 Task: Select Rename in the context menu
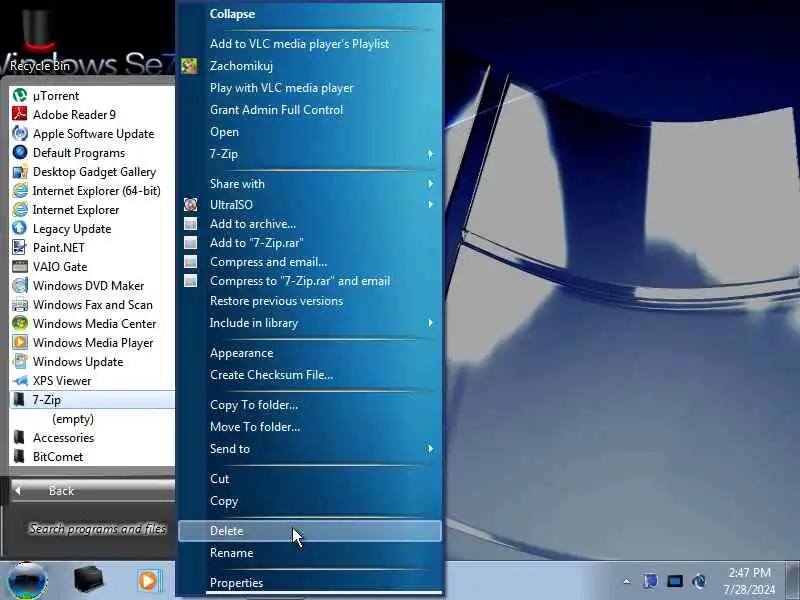click(x=310, y=553)
